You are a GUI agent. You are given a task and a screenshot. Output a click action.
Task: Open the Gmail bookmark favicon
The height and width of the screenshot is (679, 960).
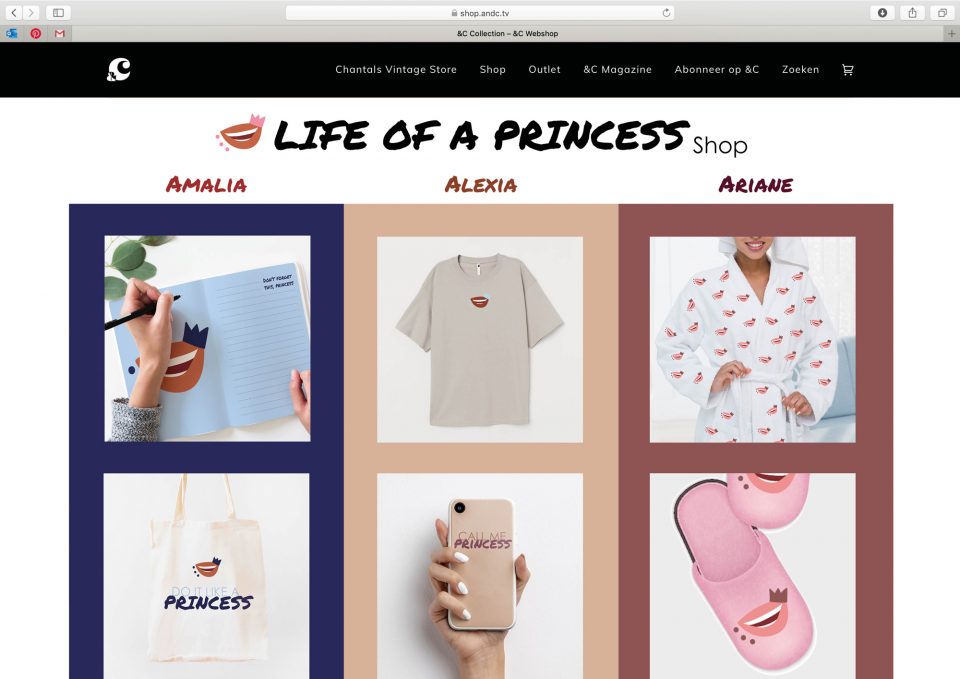tap(59, 34)
